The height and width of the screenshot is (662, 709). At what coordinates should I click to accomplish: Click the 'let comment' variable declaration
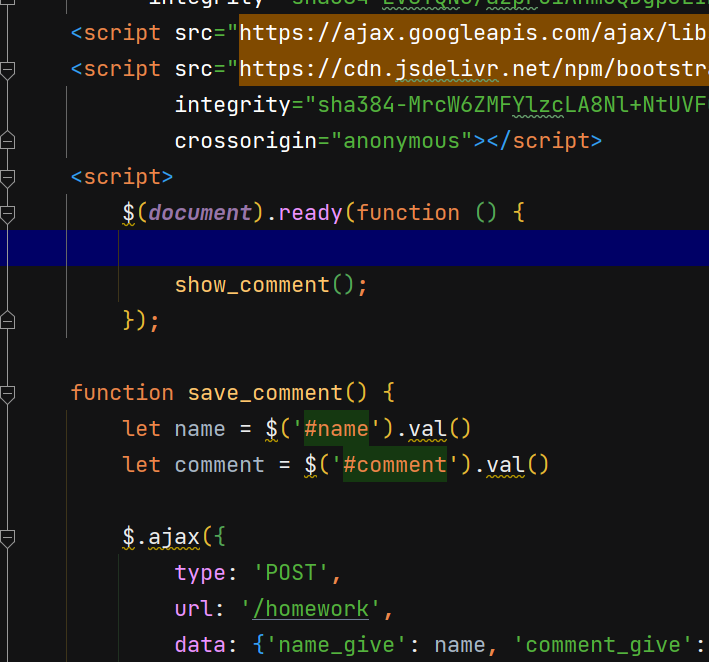(x=194, y=464)
